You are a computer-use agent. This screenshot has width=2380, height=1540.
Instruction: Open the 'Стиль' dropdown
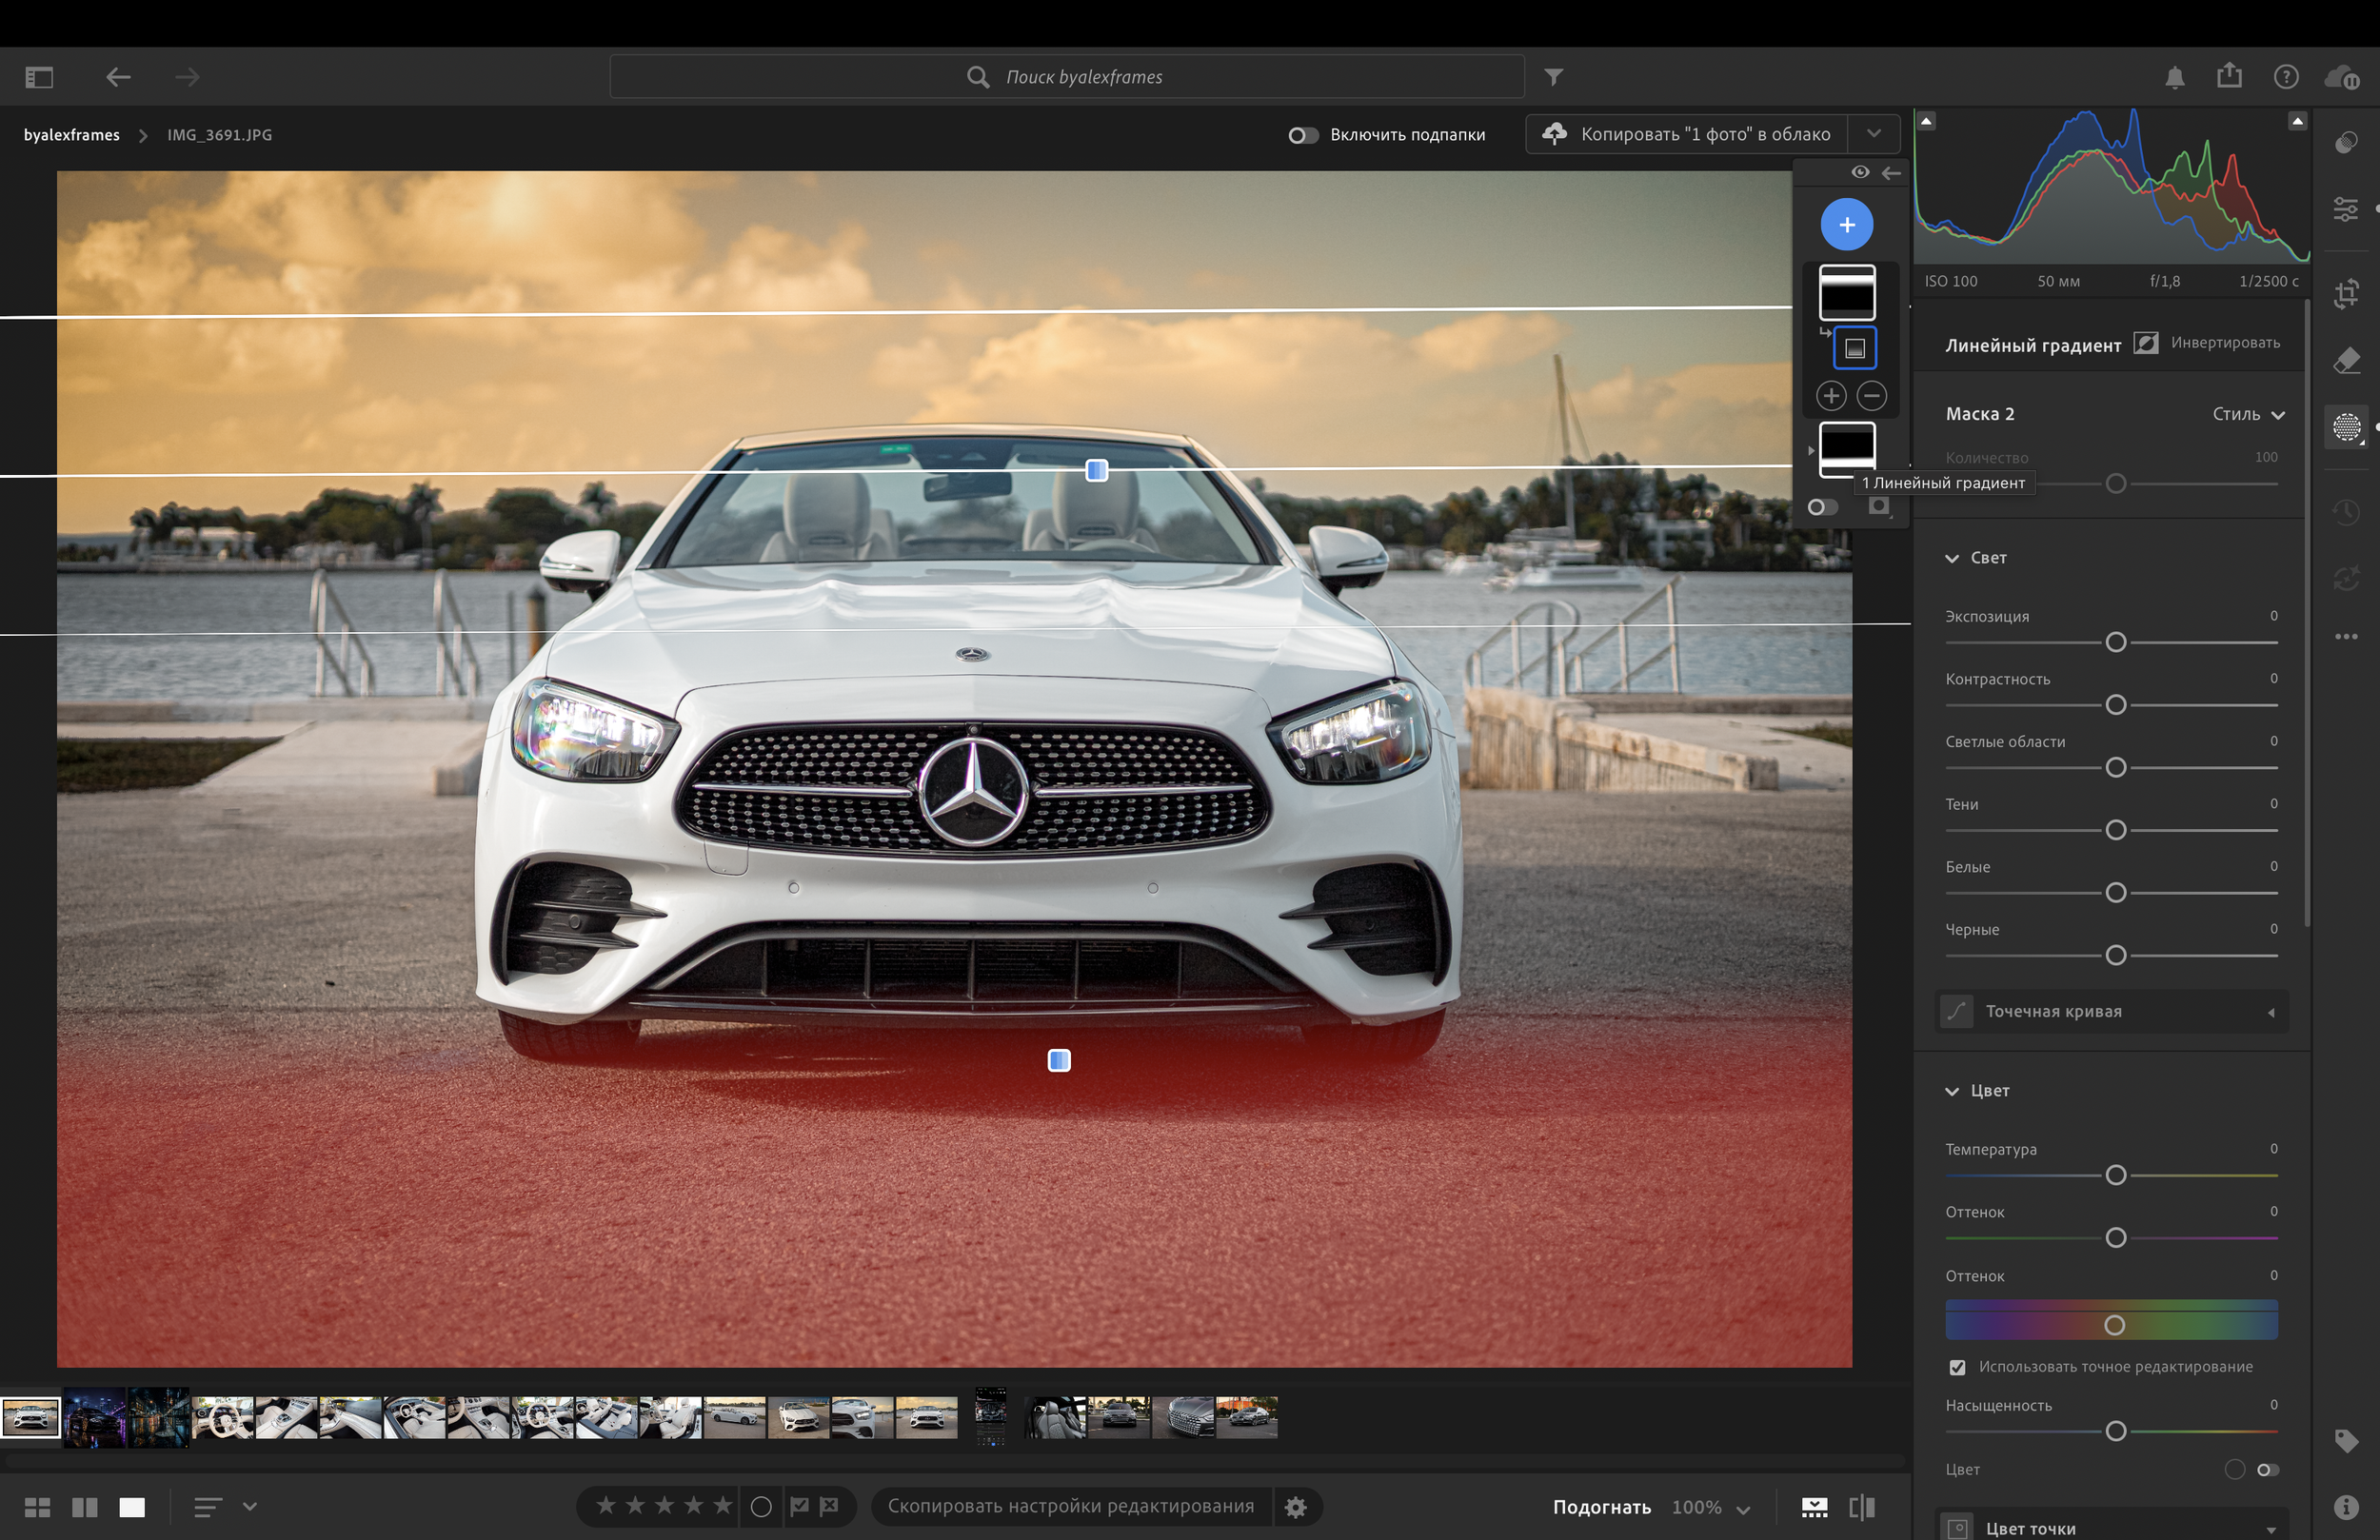pyautogui.click(x=2248, y=414)
